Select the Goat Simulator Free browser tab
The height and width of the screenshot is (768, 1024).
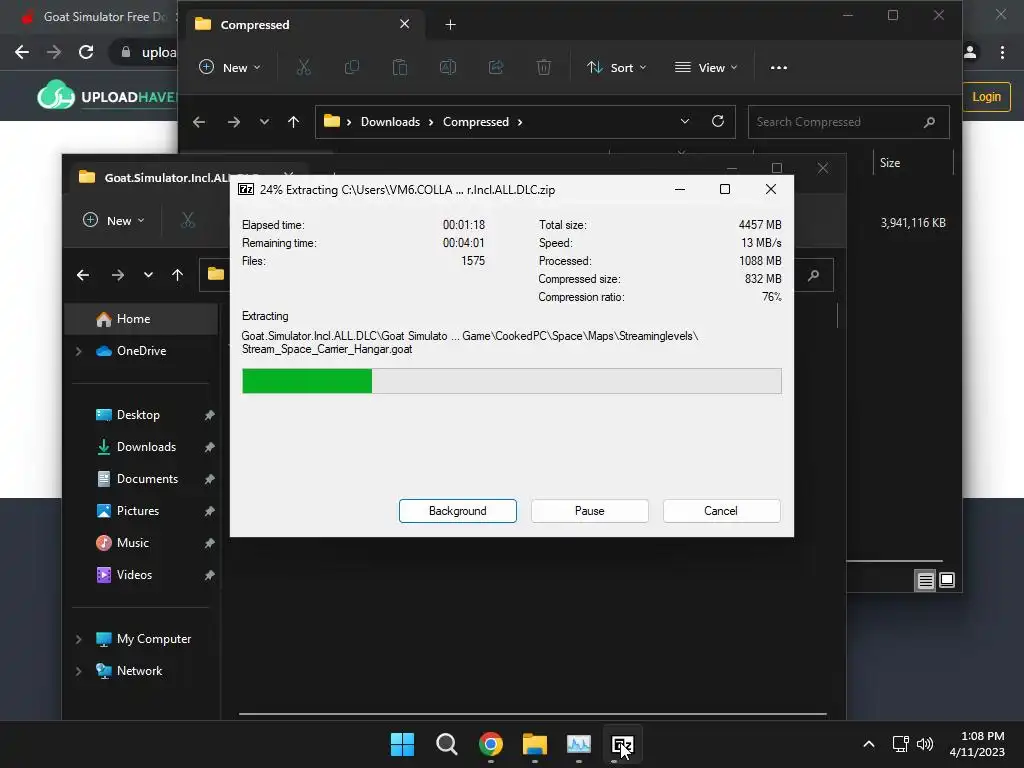98,17
